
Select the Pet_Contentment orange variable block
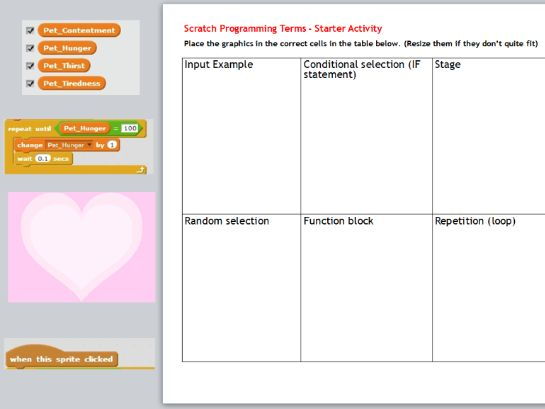click(x=79, y=30)
